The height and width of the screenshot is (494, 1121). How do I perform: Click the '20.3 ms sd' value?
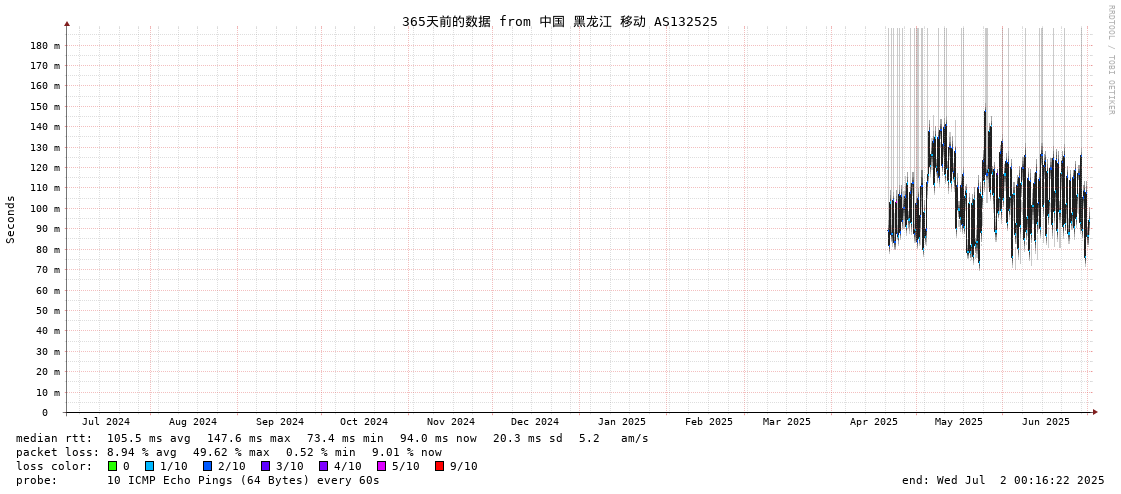click(x=528, y=438)
